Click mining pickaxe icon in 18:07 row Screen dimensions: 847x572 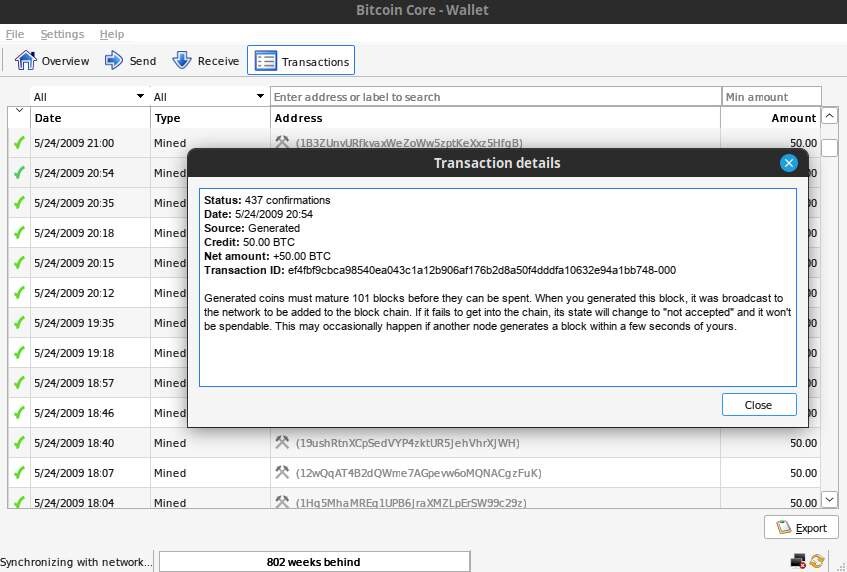[x=282, y=472]
